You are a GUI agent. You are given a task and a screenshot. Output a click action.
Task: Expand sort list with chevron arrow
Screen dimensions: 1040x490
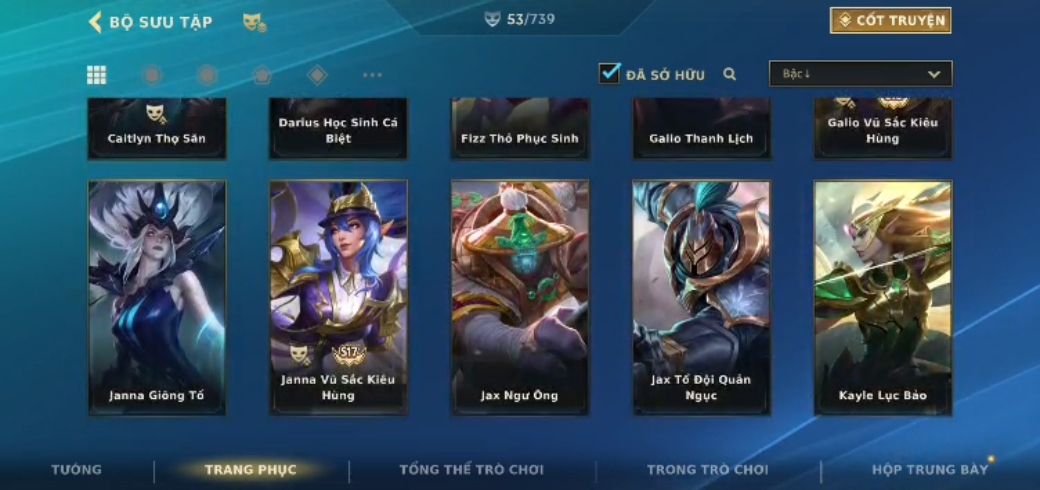(x=934, y=74)
